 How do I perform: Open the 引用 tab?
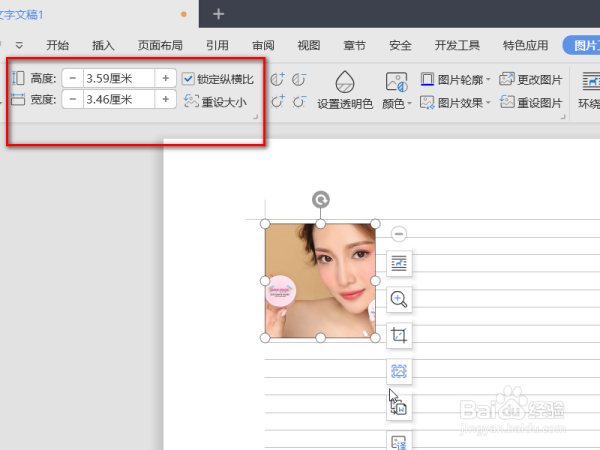tap(217, 46)
